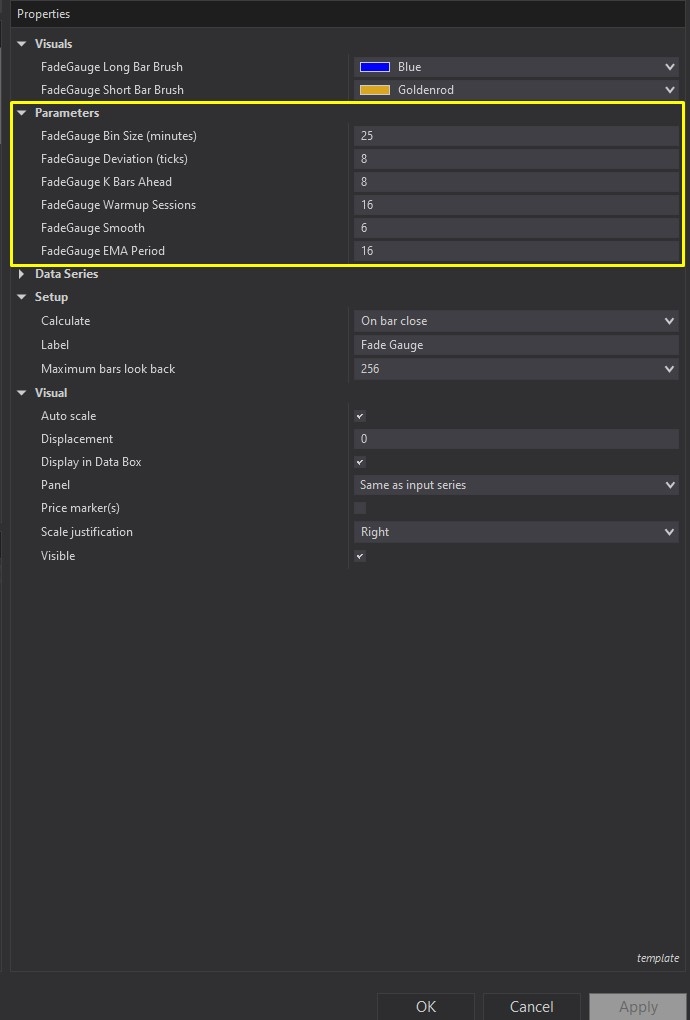Toggle the Visible checkbox

click(360, 556)
